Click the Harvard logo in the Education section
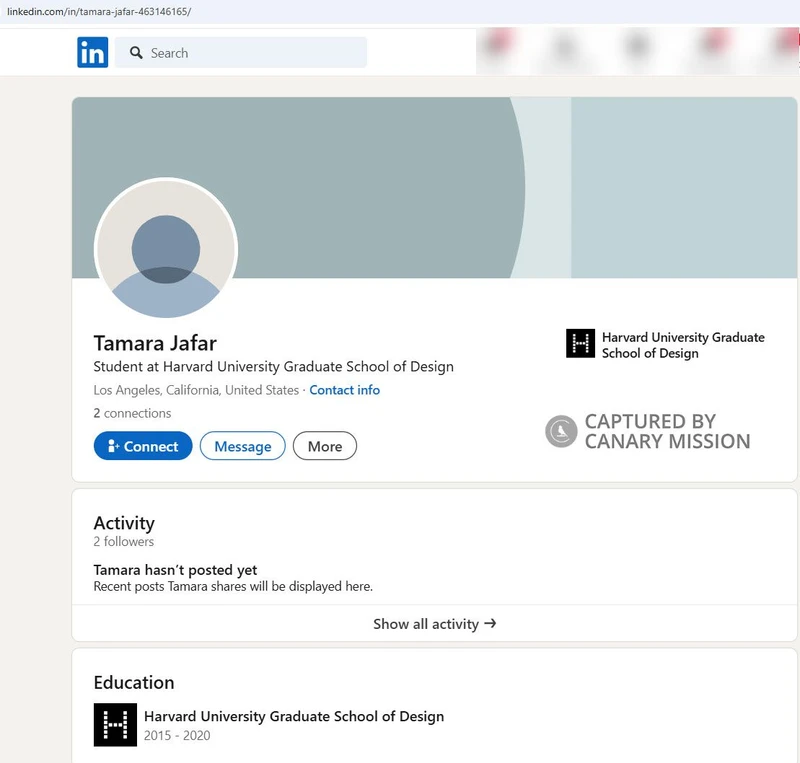 click(x=116, y=724)
